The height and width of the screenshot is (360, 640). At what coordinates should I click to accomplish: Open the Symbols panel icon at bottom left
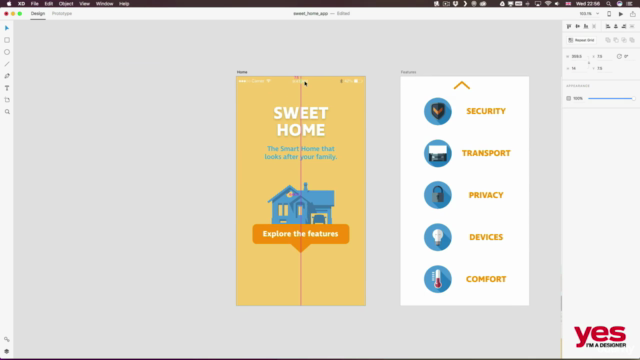(7, 340)
